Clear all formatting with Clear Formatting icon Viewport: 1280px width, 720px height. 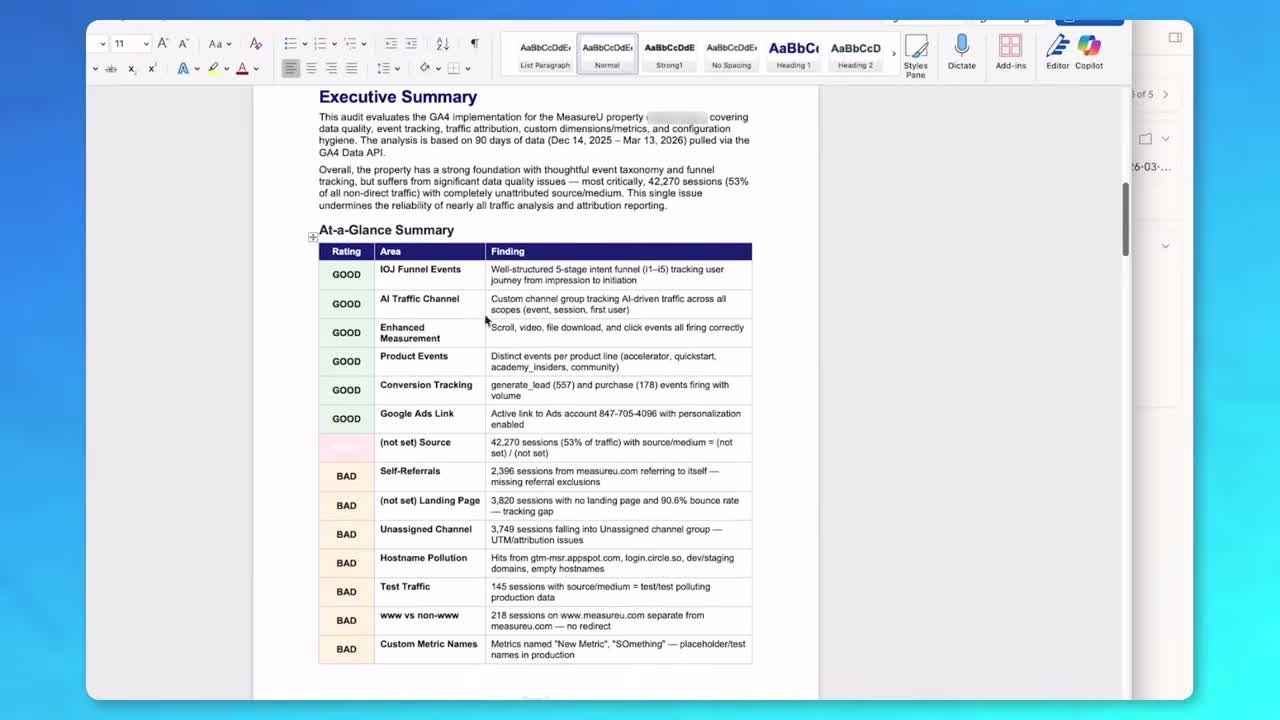click(x=256, y=44)
